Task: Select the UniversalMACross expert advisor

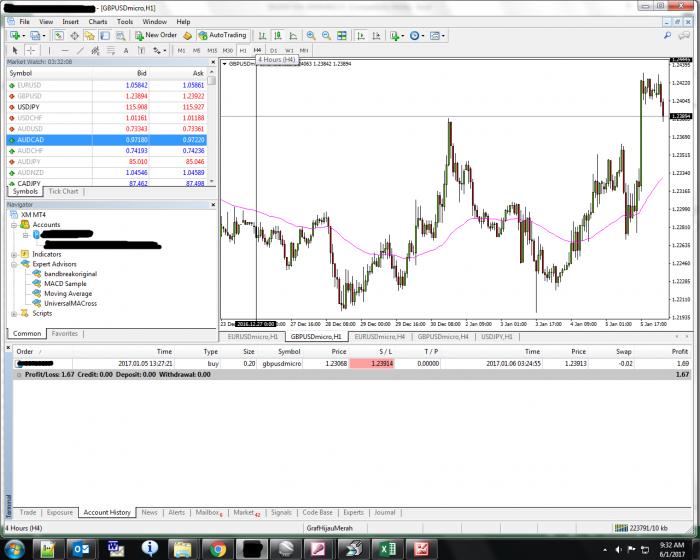Action: tap(71, 303)
